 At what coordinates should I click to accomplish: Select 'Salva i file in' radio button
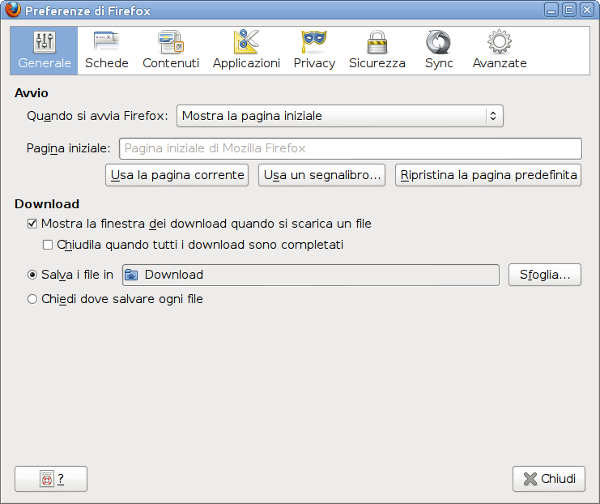pos(32,275)
